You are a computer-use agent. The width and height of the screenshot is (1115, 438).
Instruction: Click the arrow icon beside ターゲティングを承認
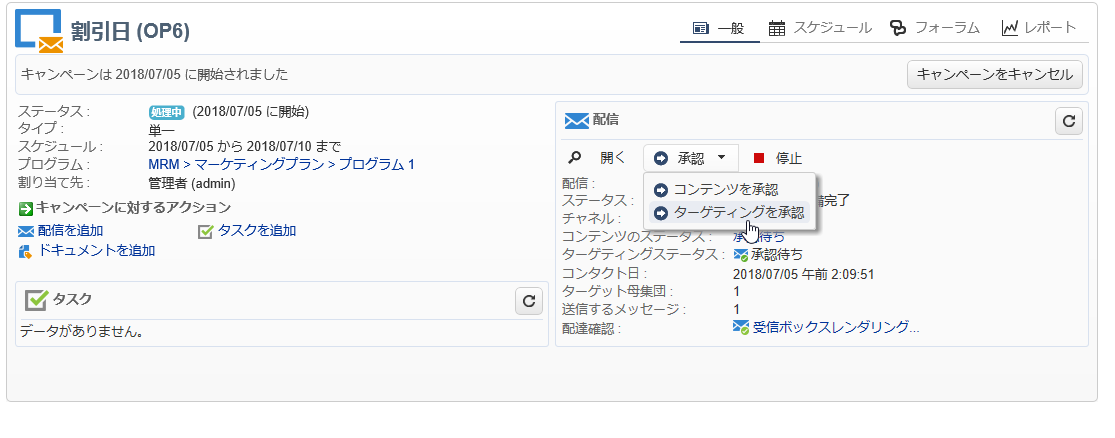tap(661, 213)
